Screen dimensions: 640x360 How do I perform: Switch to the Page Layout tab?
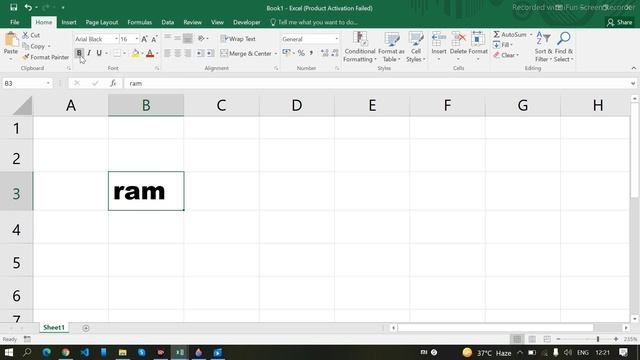click(102, 22)
